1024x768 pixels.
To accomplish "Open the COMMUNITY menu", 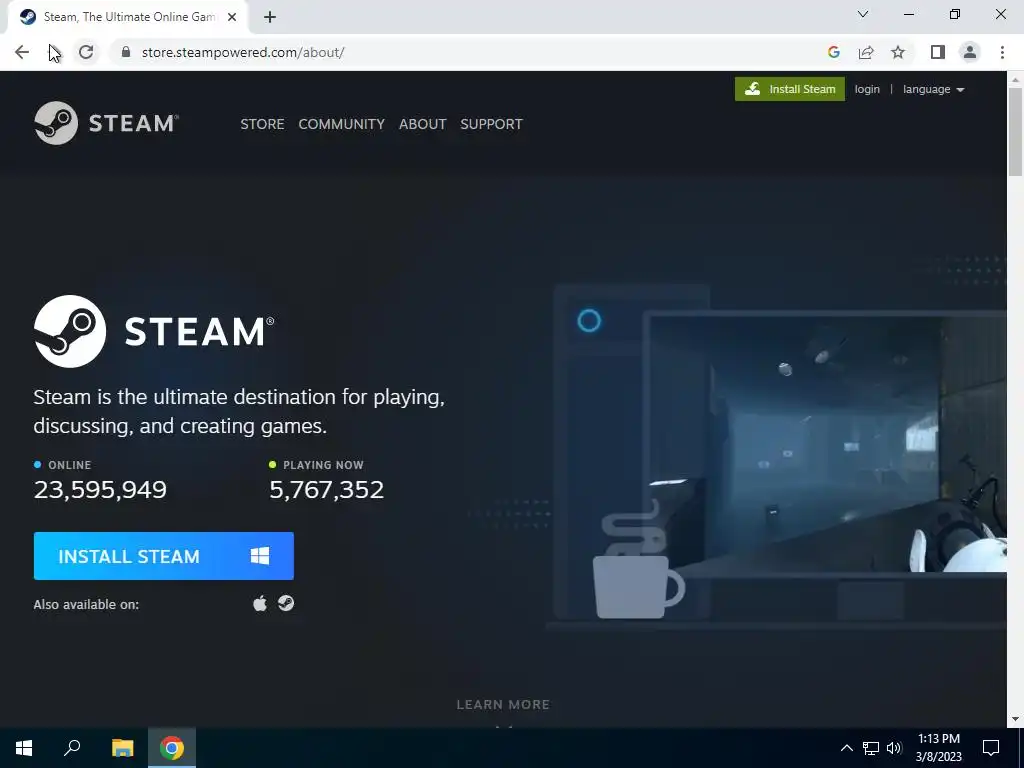I will coord(342,124).
